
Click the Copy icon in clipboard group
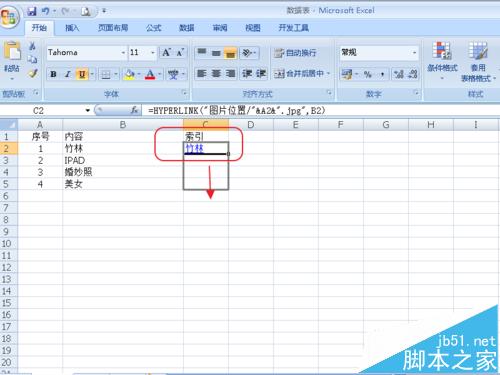click(x=32, y=59)
